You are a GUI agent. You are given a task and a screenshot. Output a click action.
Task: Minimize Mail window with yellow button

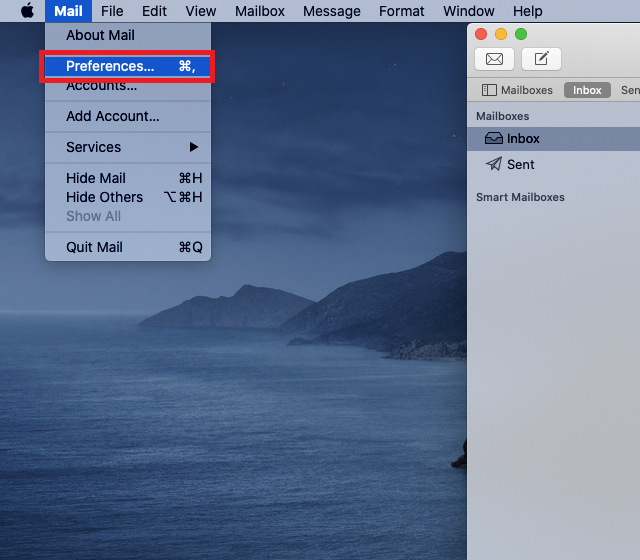501,34
